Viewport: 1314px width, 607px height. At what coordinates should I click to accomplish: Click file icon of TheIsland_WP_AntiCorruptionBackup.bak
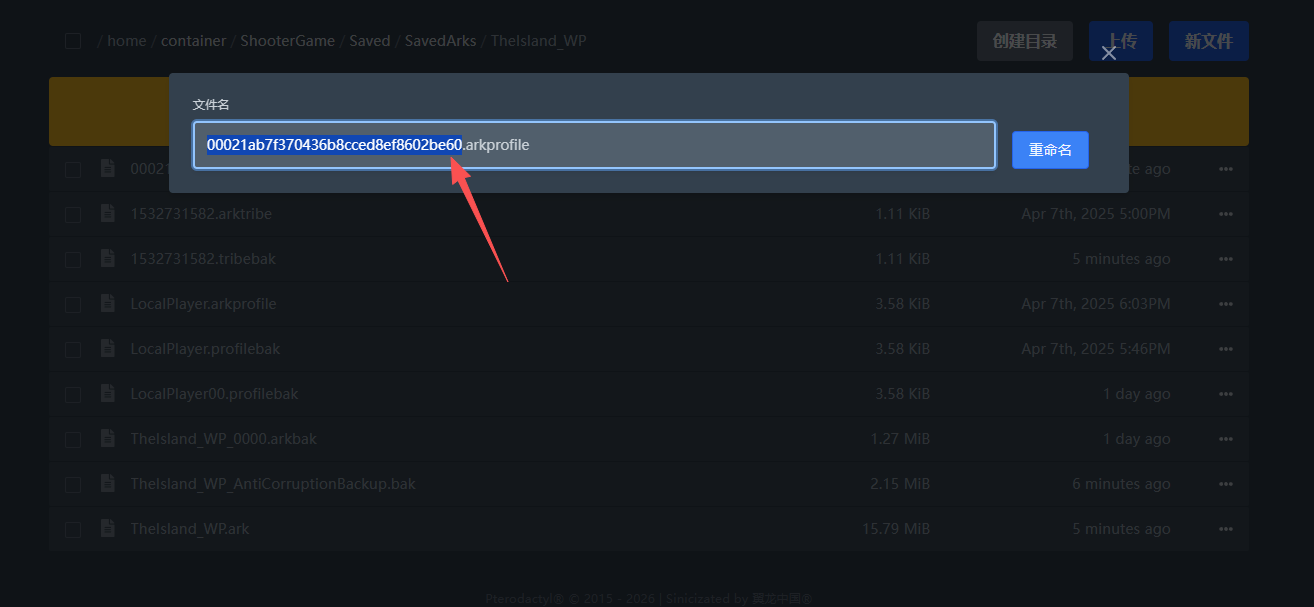click(108, 484)
